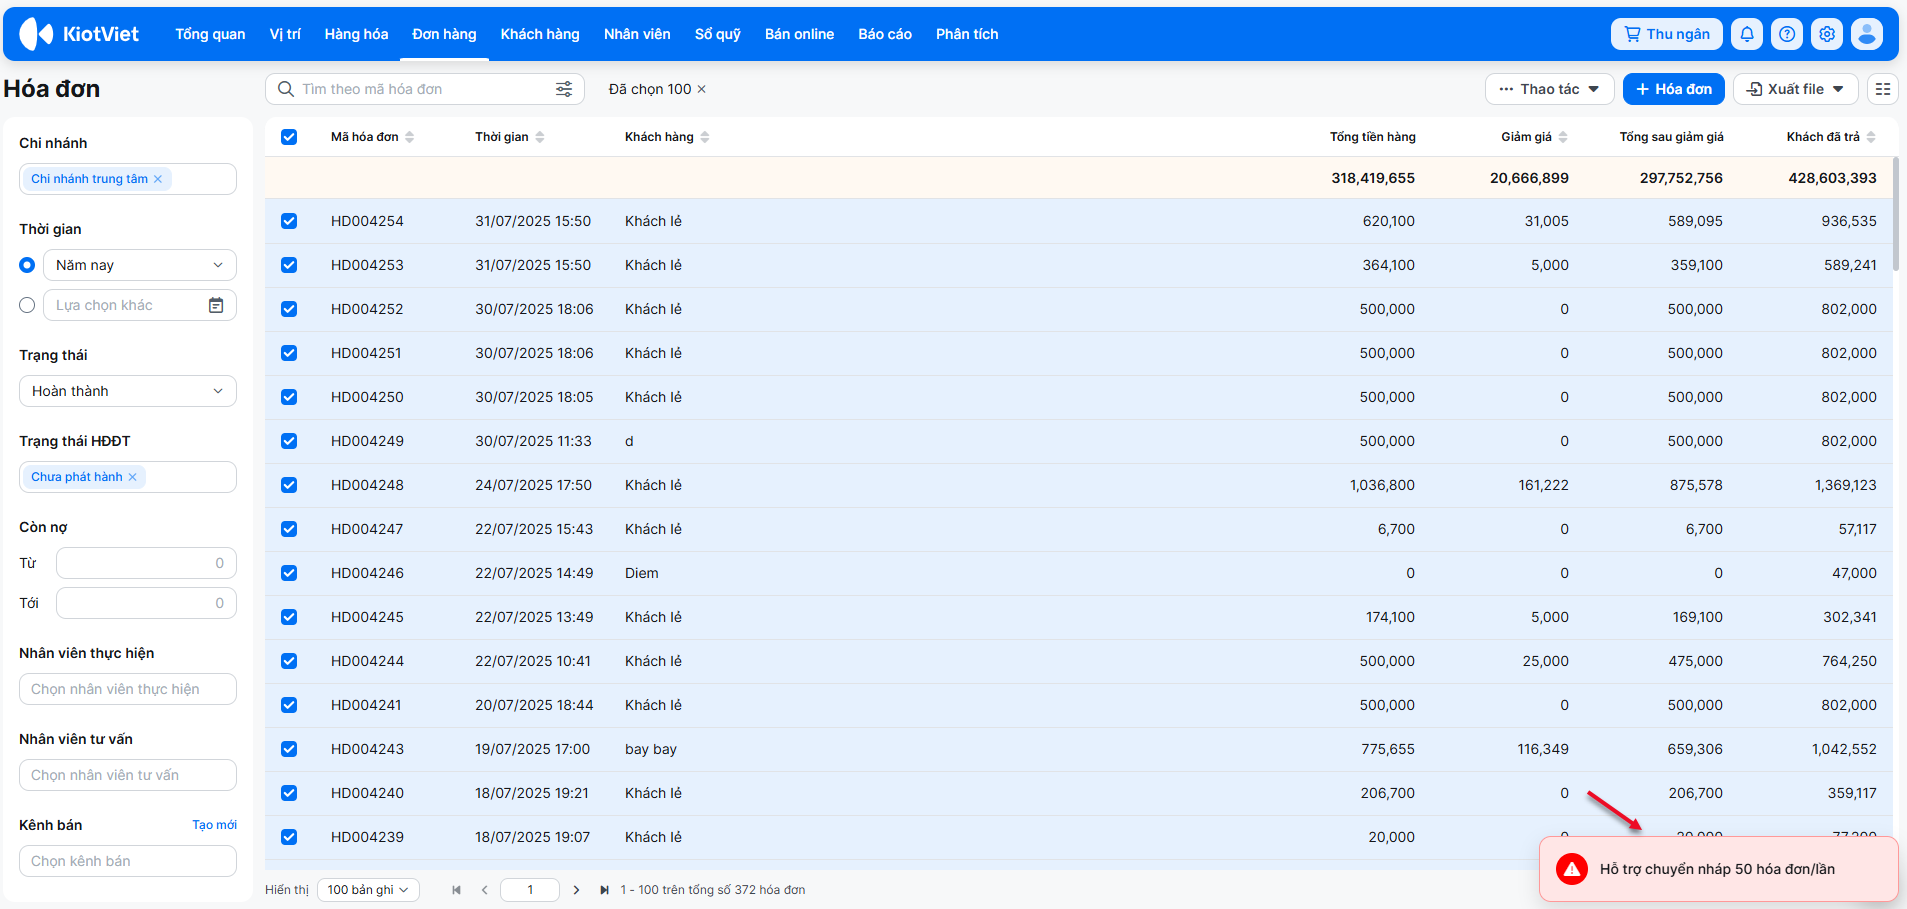1907x909 pixels.
Task: Open the Hoàn thành status dropdown
Action: click(x=127, y=391)
